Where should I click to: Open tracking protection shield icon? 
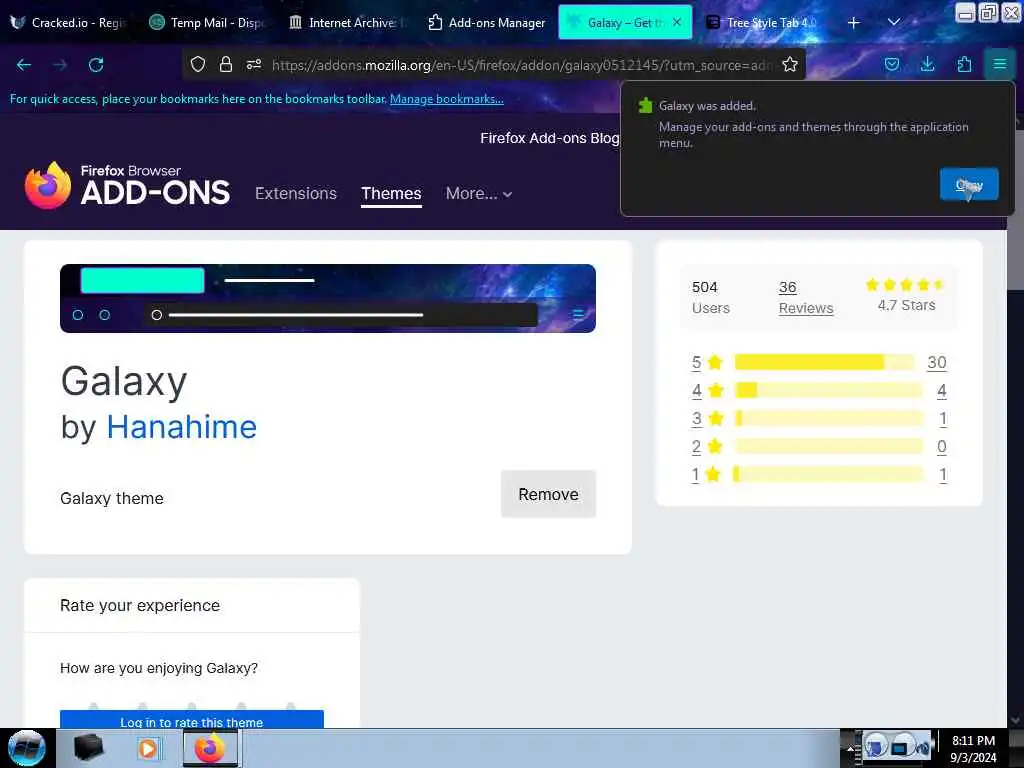[198, 64]
